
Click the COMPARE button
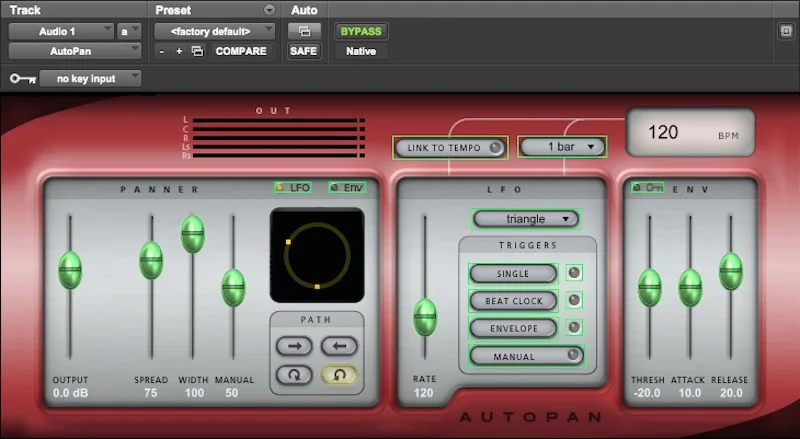(241, 51)
